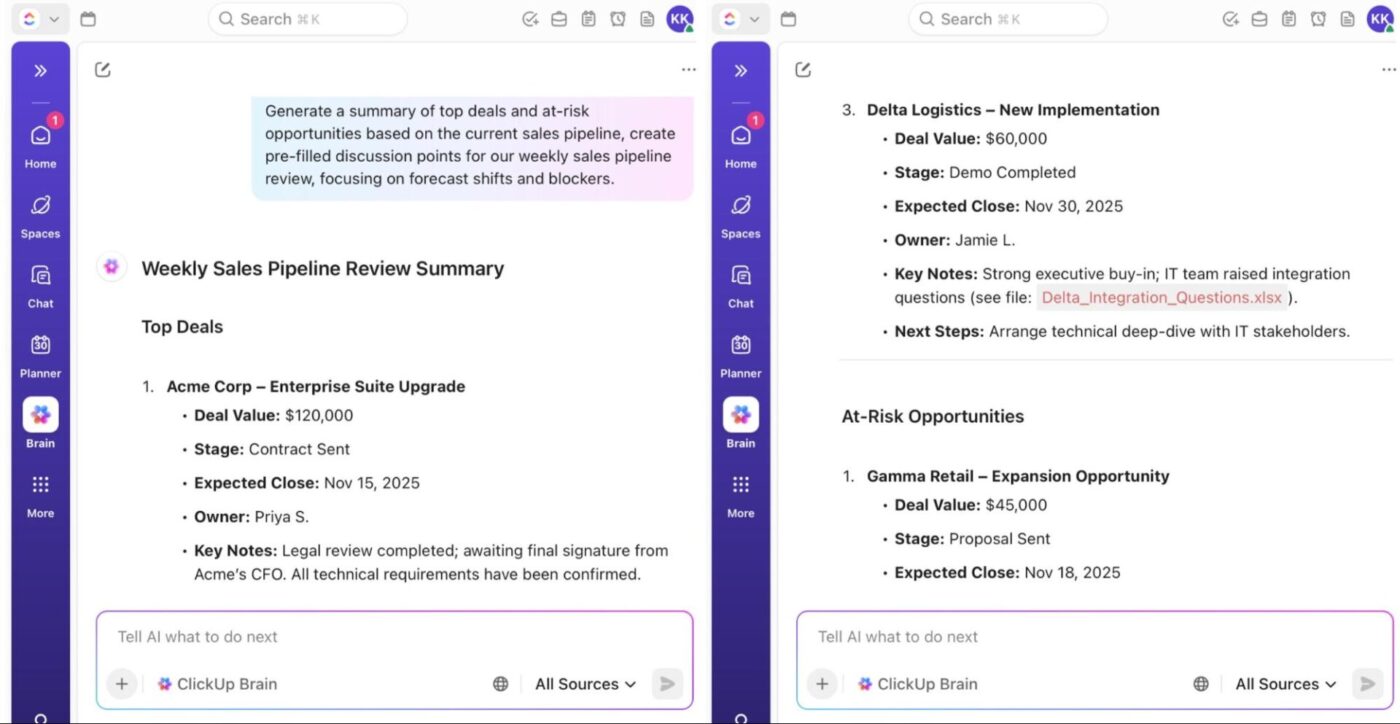Click the Reminders alarm clock icon in top bar
Image resolution: width=1400 pixels, height=724 pixels.
(x=618, y=18)
